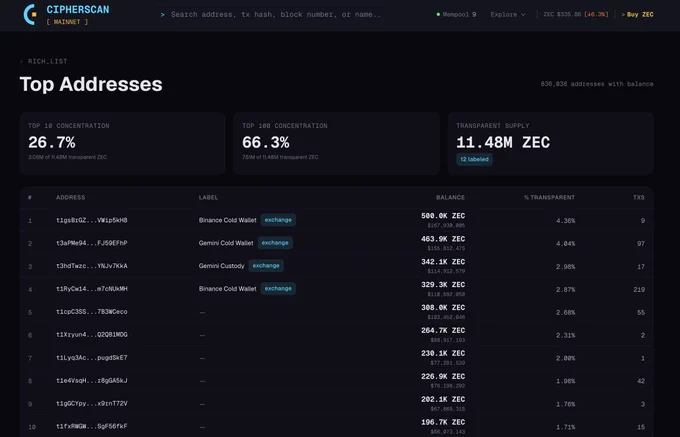
Task: Click the Top 10 Concentration card
Action: point(122,143)
